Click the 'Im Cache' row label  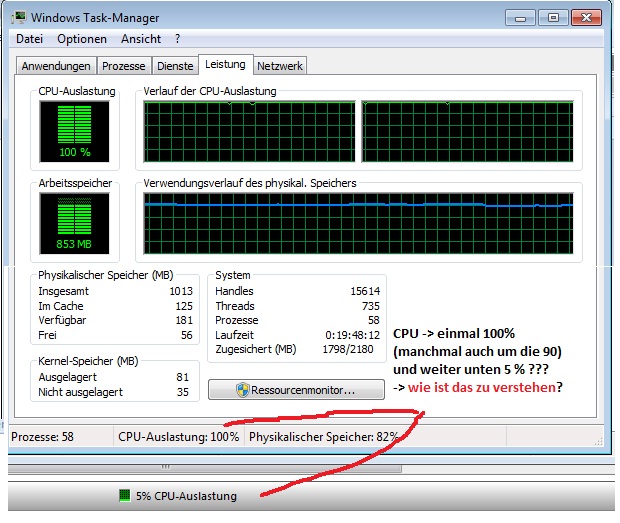[x=61, y=306]
